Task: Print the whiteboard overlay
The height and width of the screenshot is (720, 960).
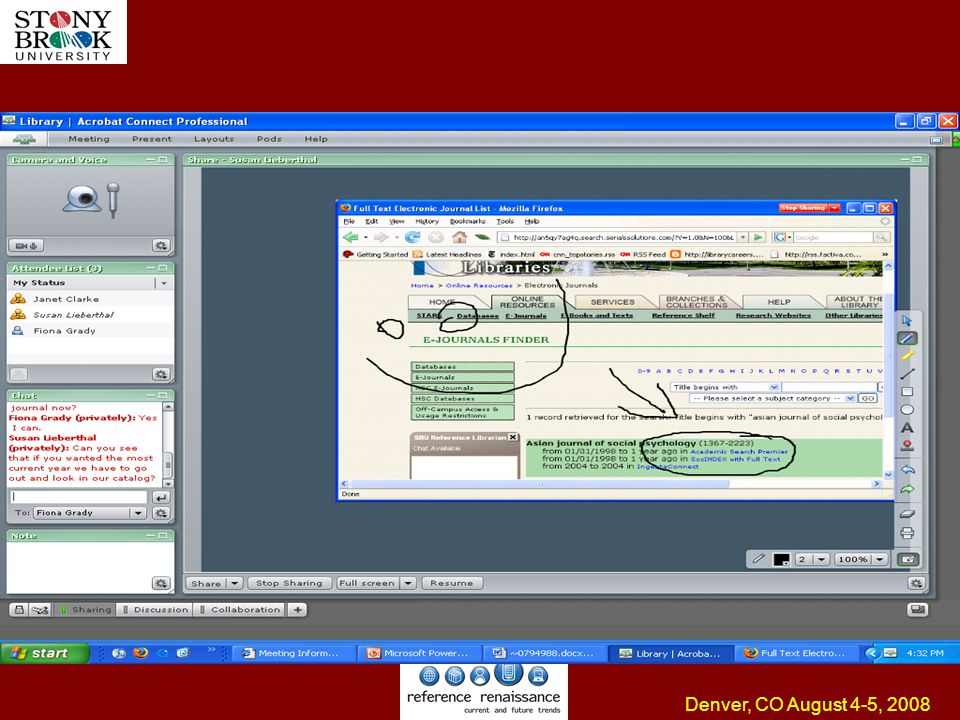Action: (x=907, y=533)
